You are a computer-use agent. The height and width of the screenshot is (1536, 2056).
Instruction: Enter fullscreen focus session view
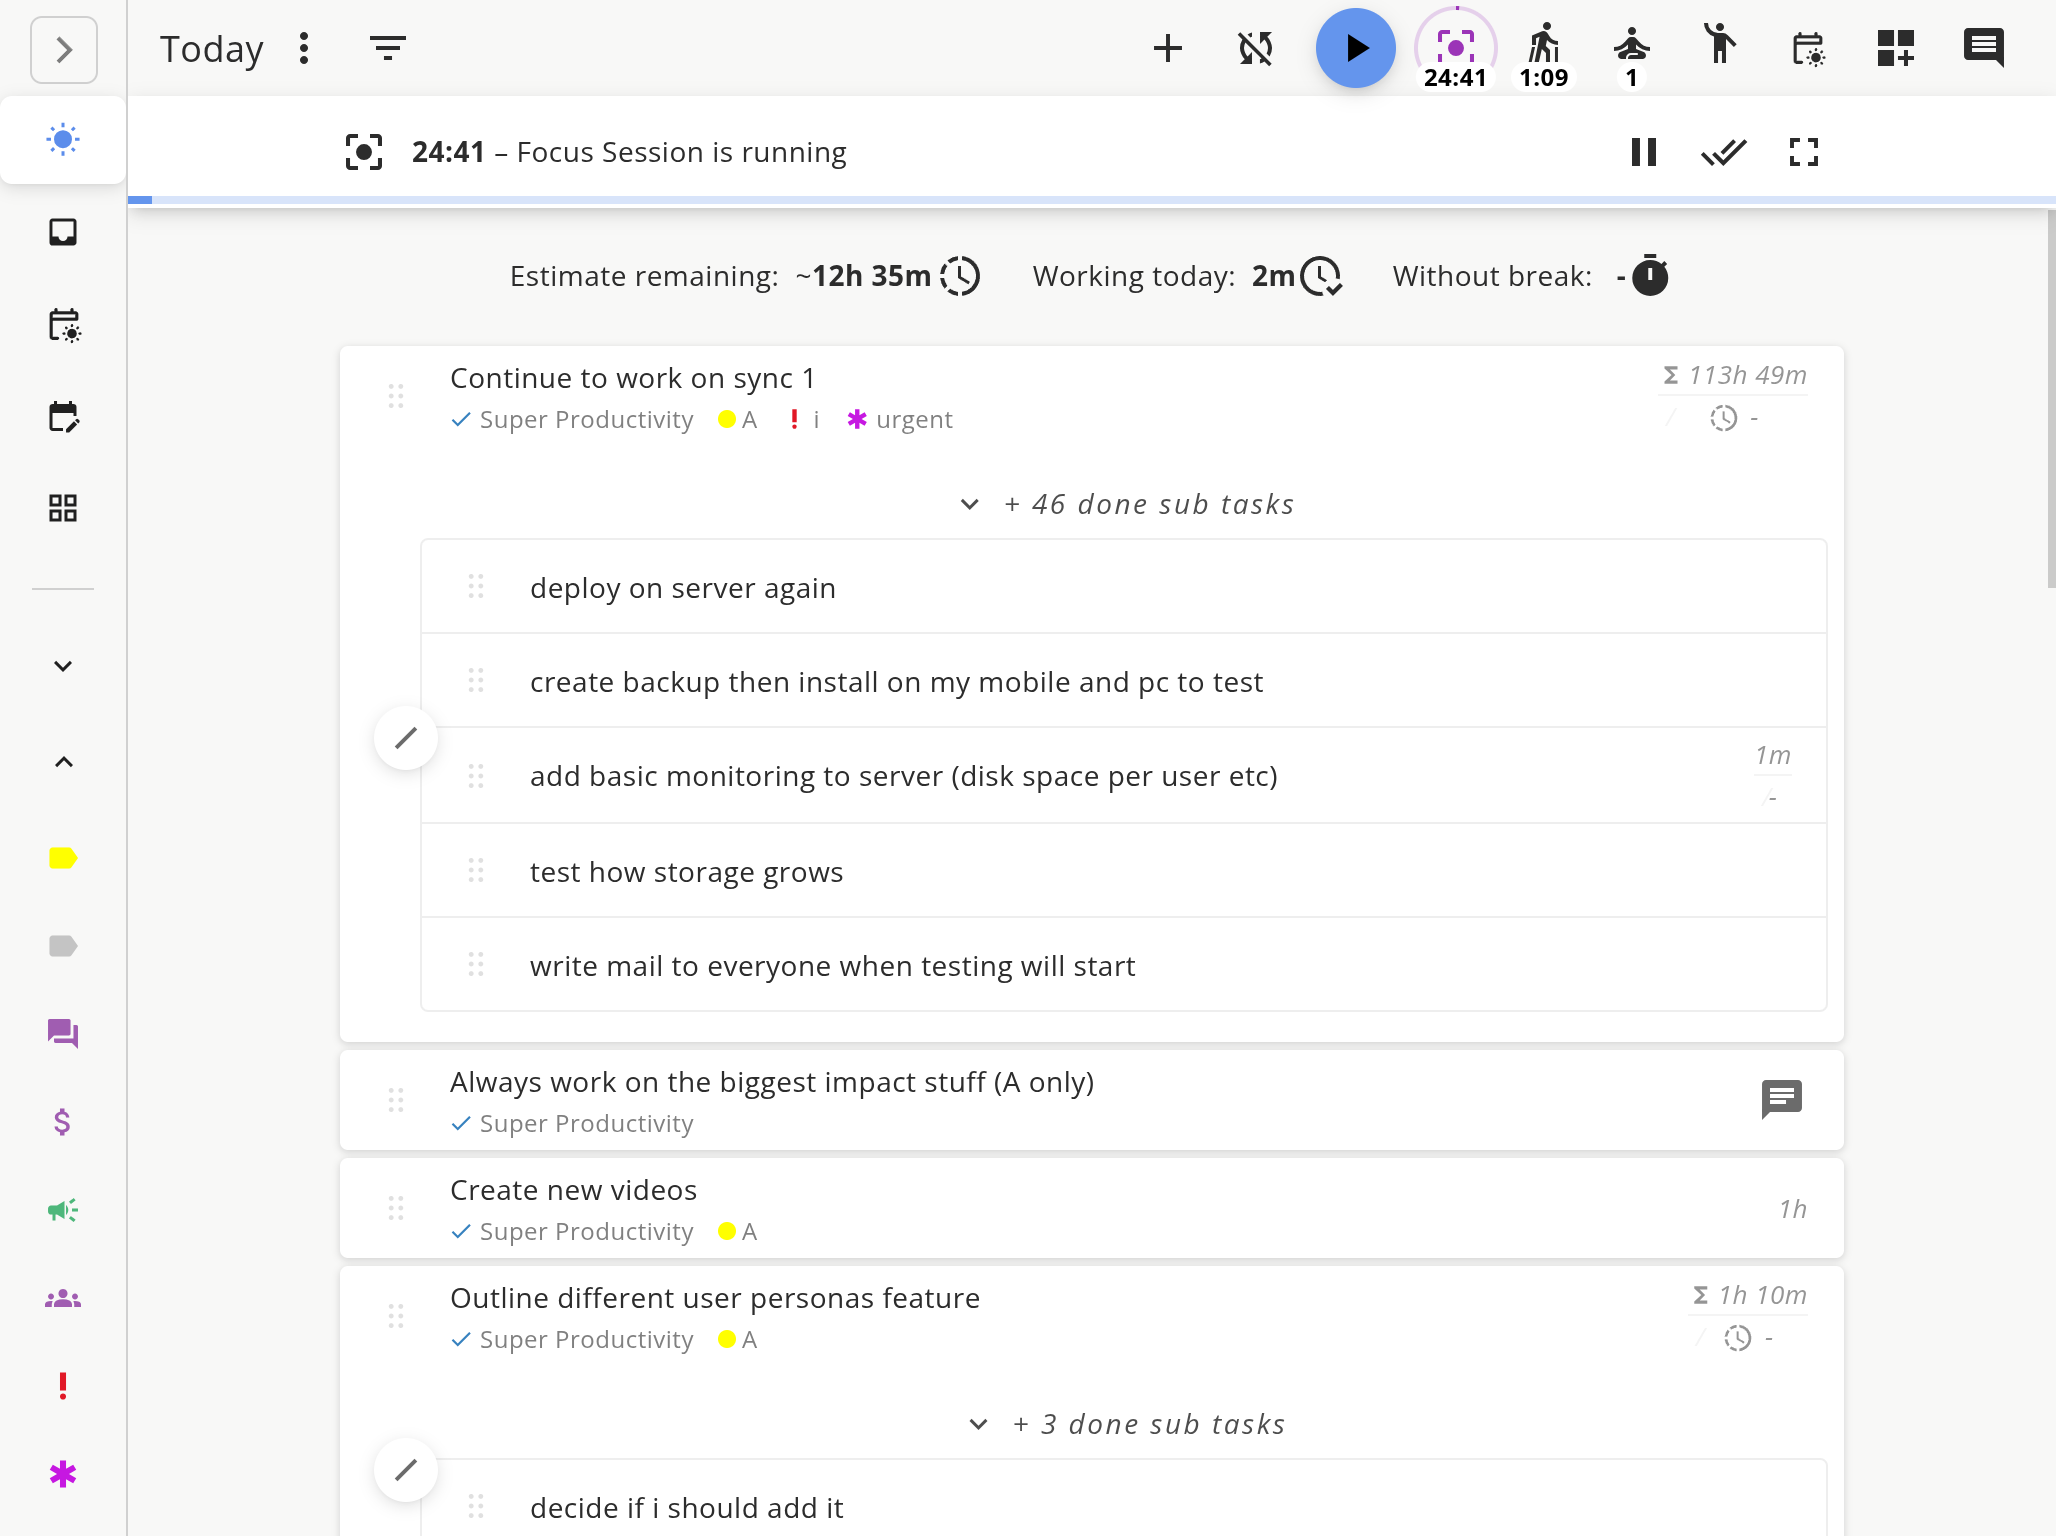pos(1803,152)
